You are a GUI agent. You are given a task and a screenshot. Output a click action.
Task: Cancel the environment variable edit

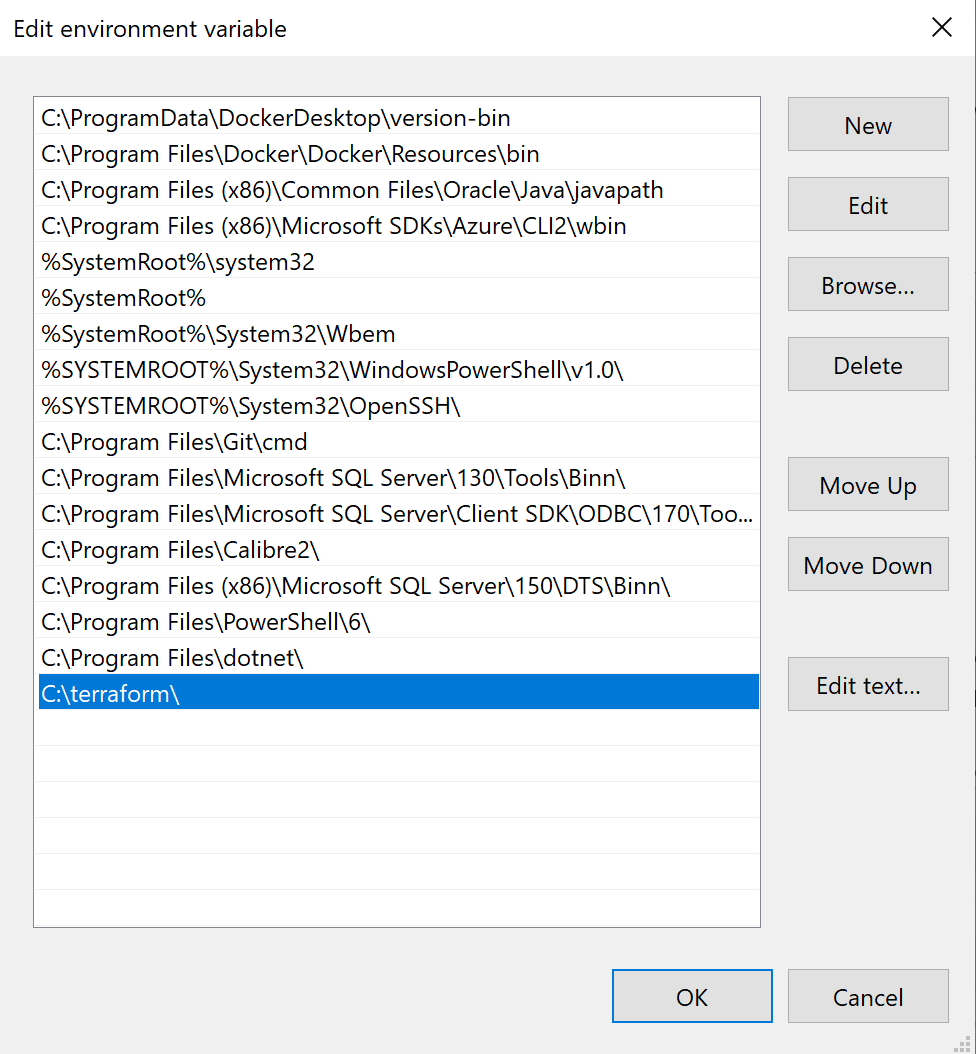point(867,996)
